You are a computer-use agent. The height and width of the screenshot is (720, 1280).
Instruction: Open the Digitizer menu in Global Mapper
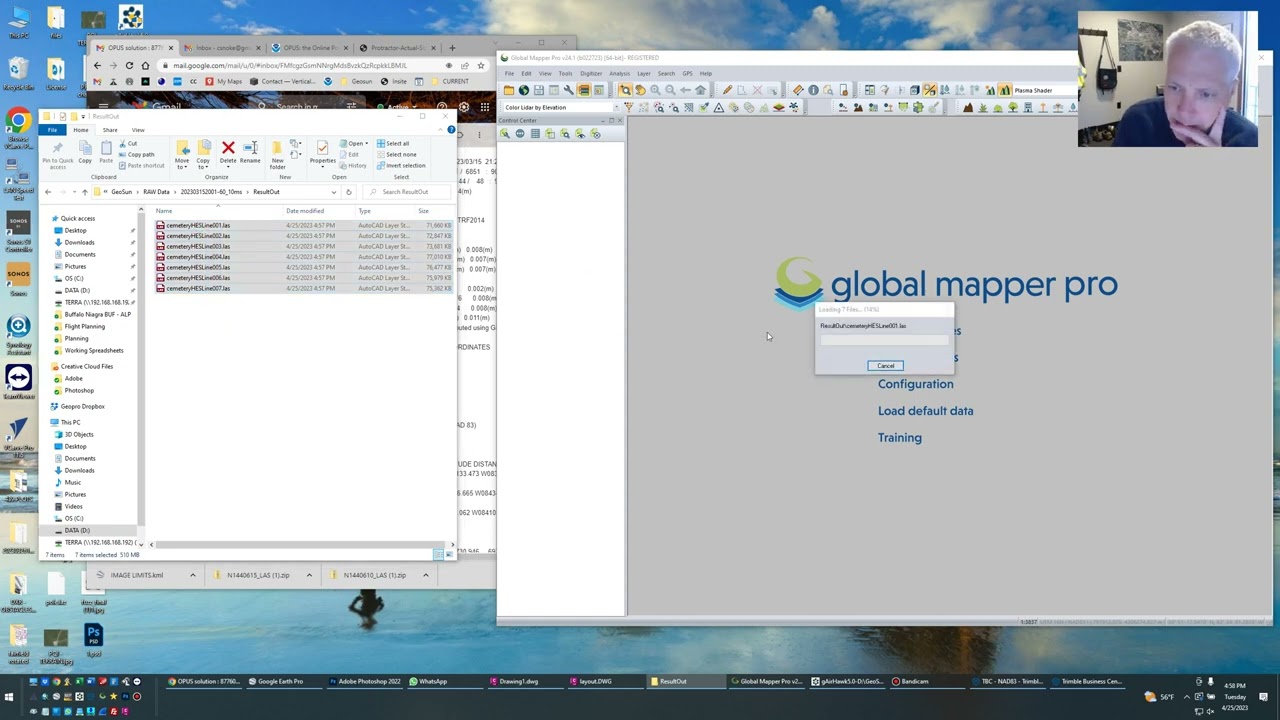[x=591, y=73]
